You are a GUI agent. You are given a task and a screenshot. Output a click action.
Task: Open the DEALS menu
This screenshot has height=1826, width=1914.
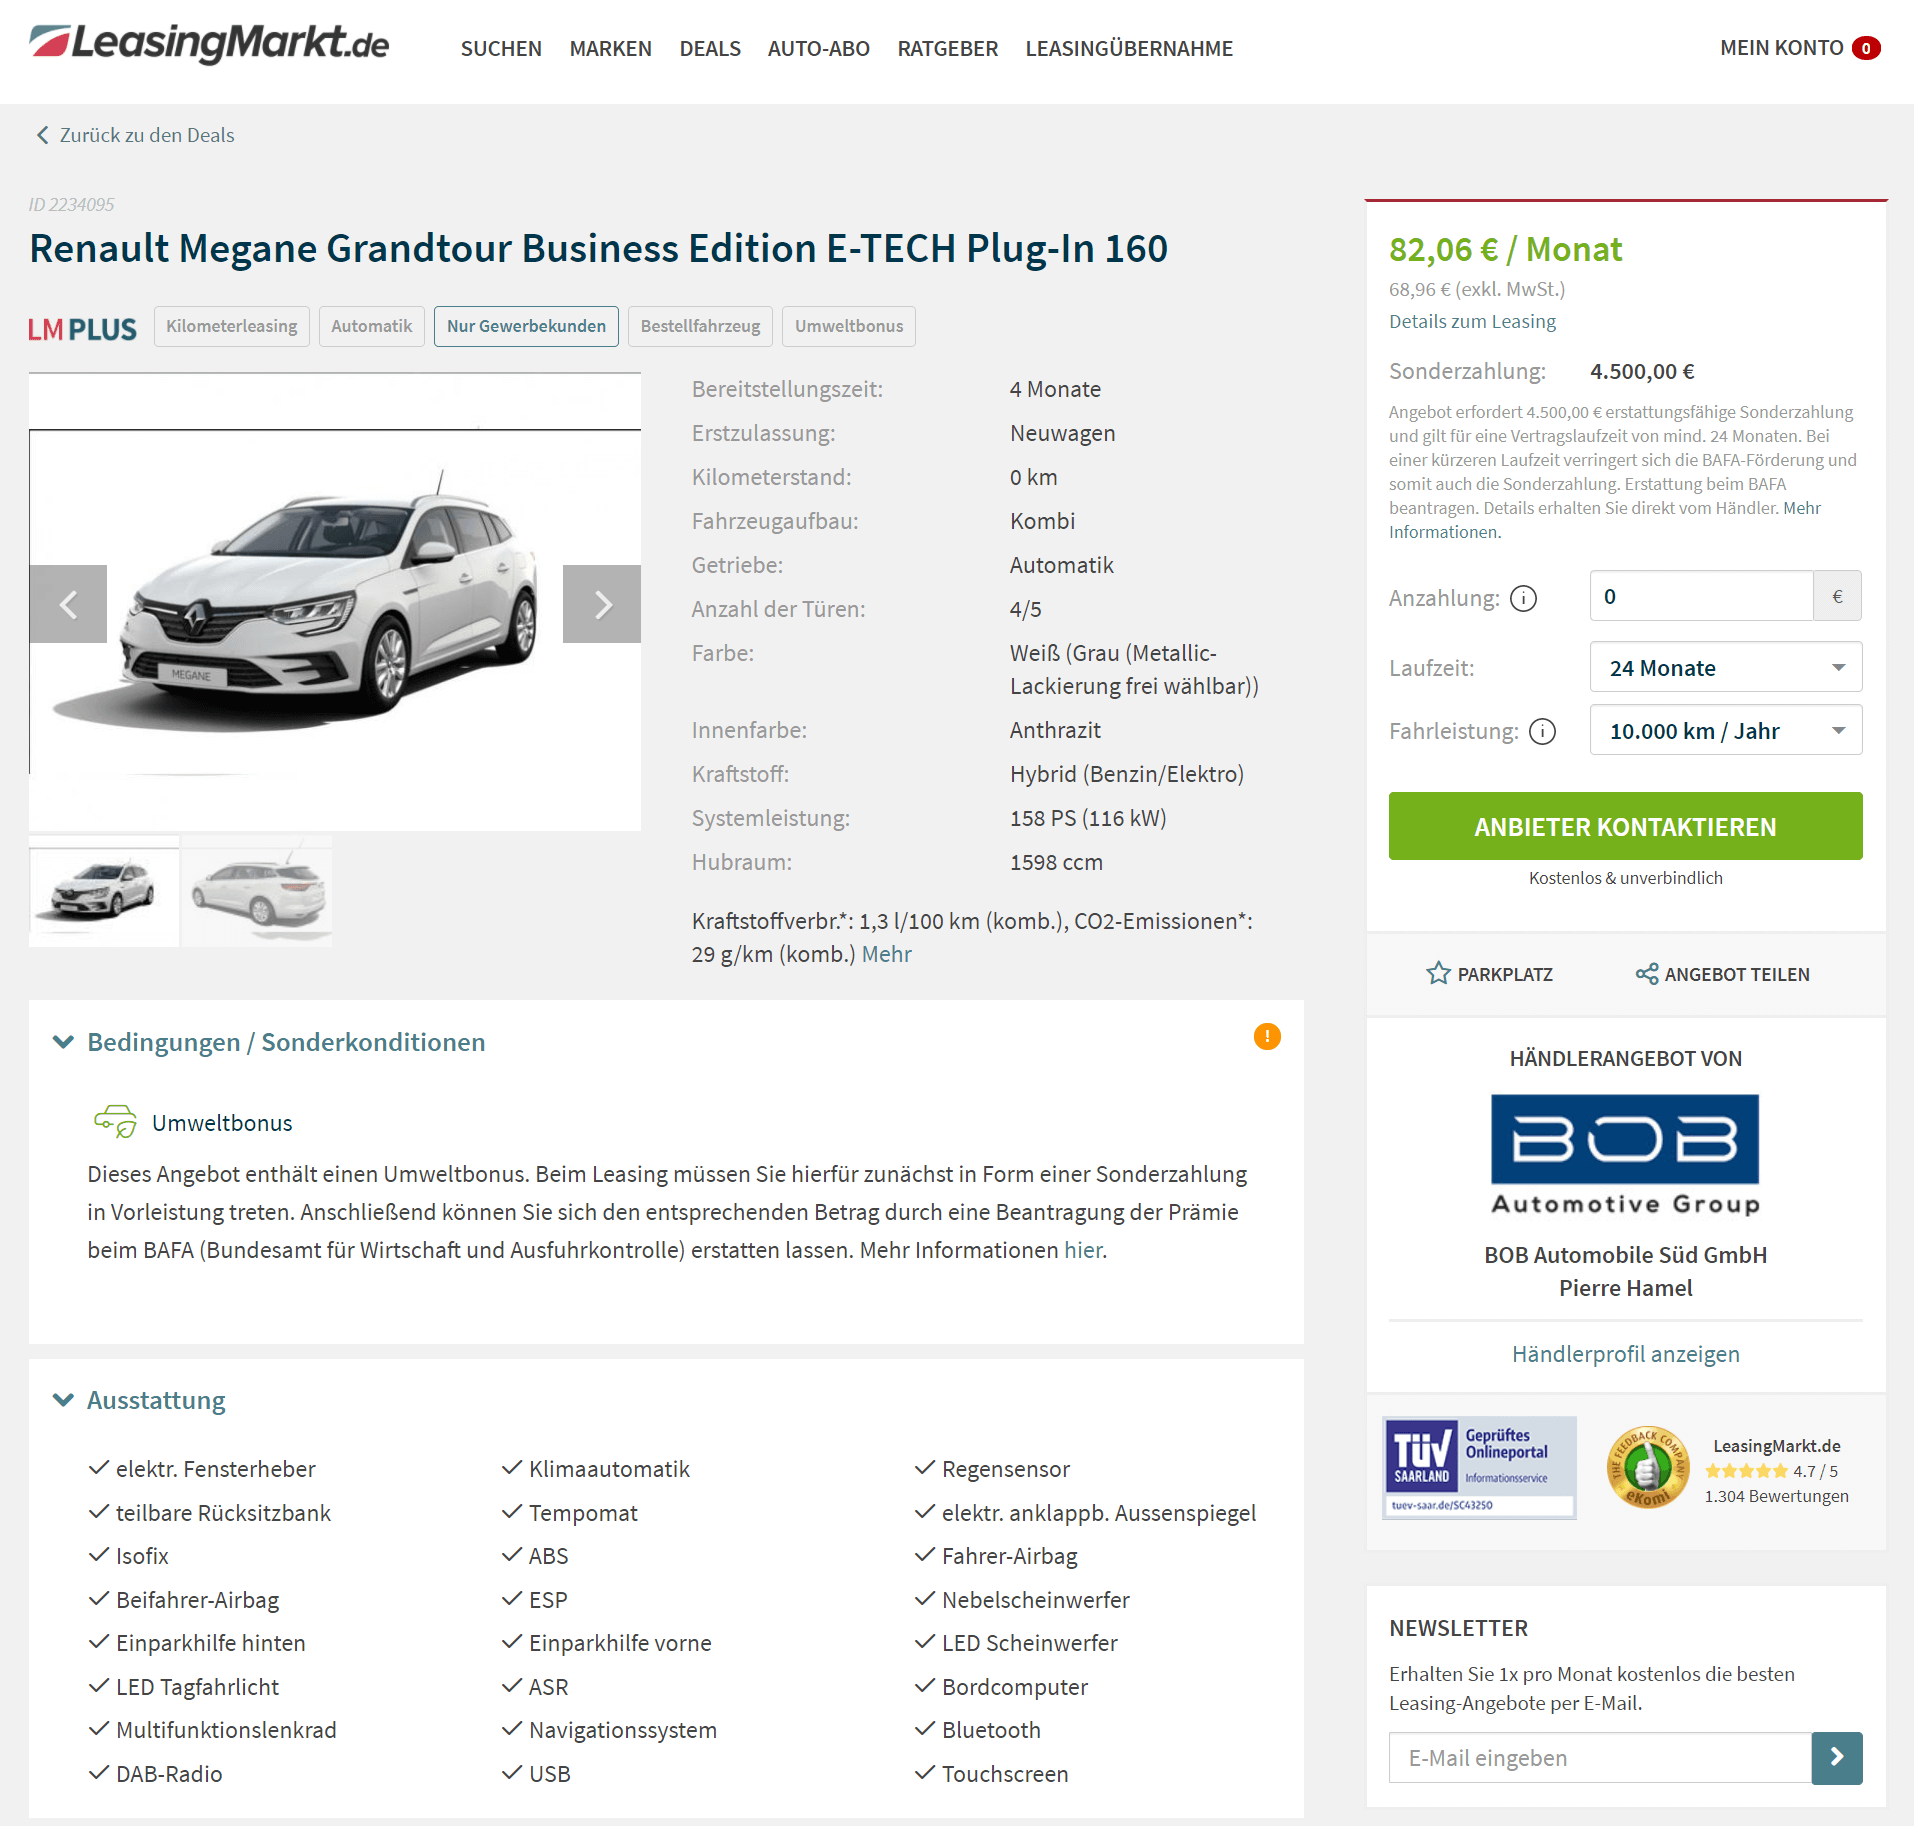(x=710, y=48)
